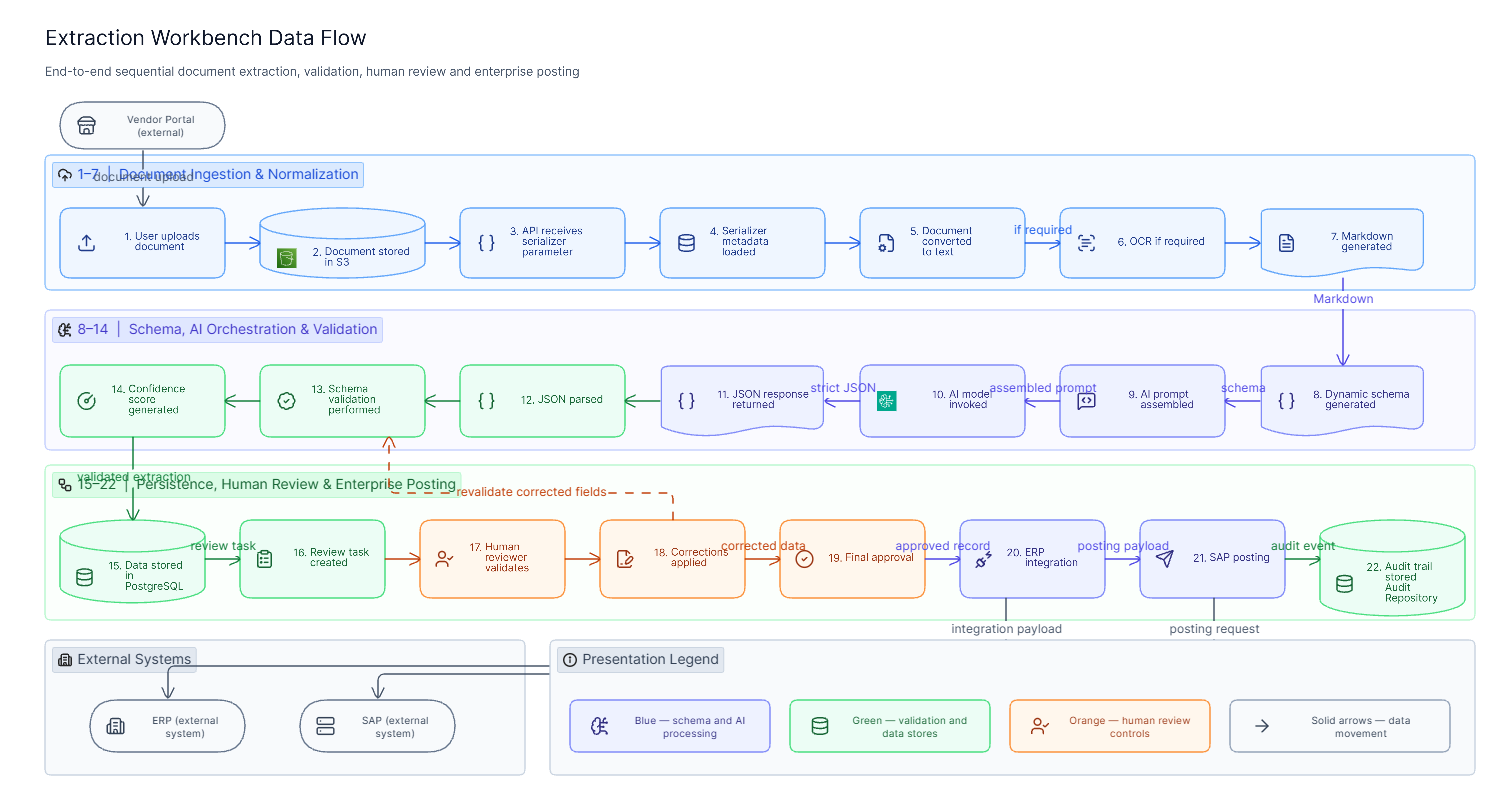Image resolution: width=1500 pixels, height=803 pixels.
Task: Click the Vendor Portal storefront icon
Action: (x=87, y=126)
